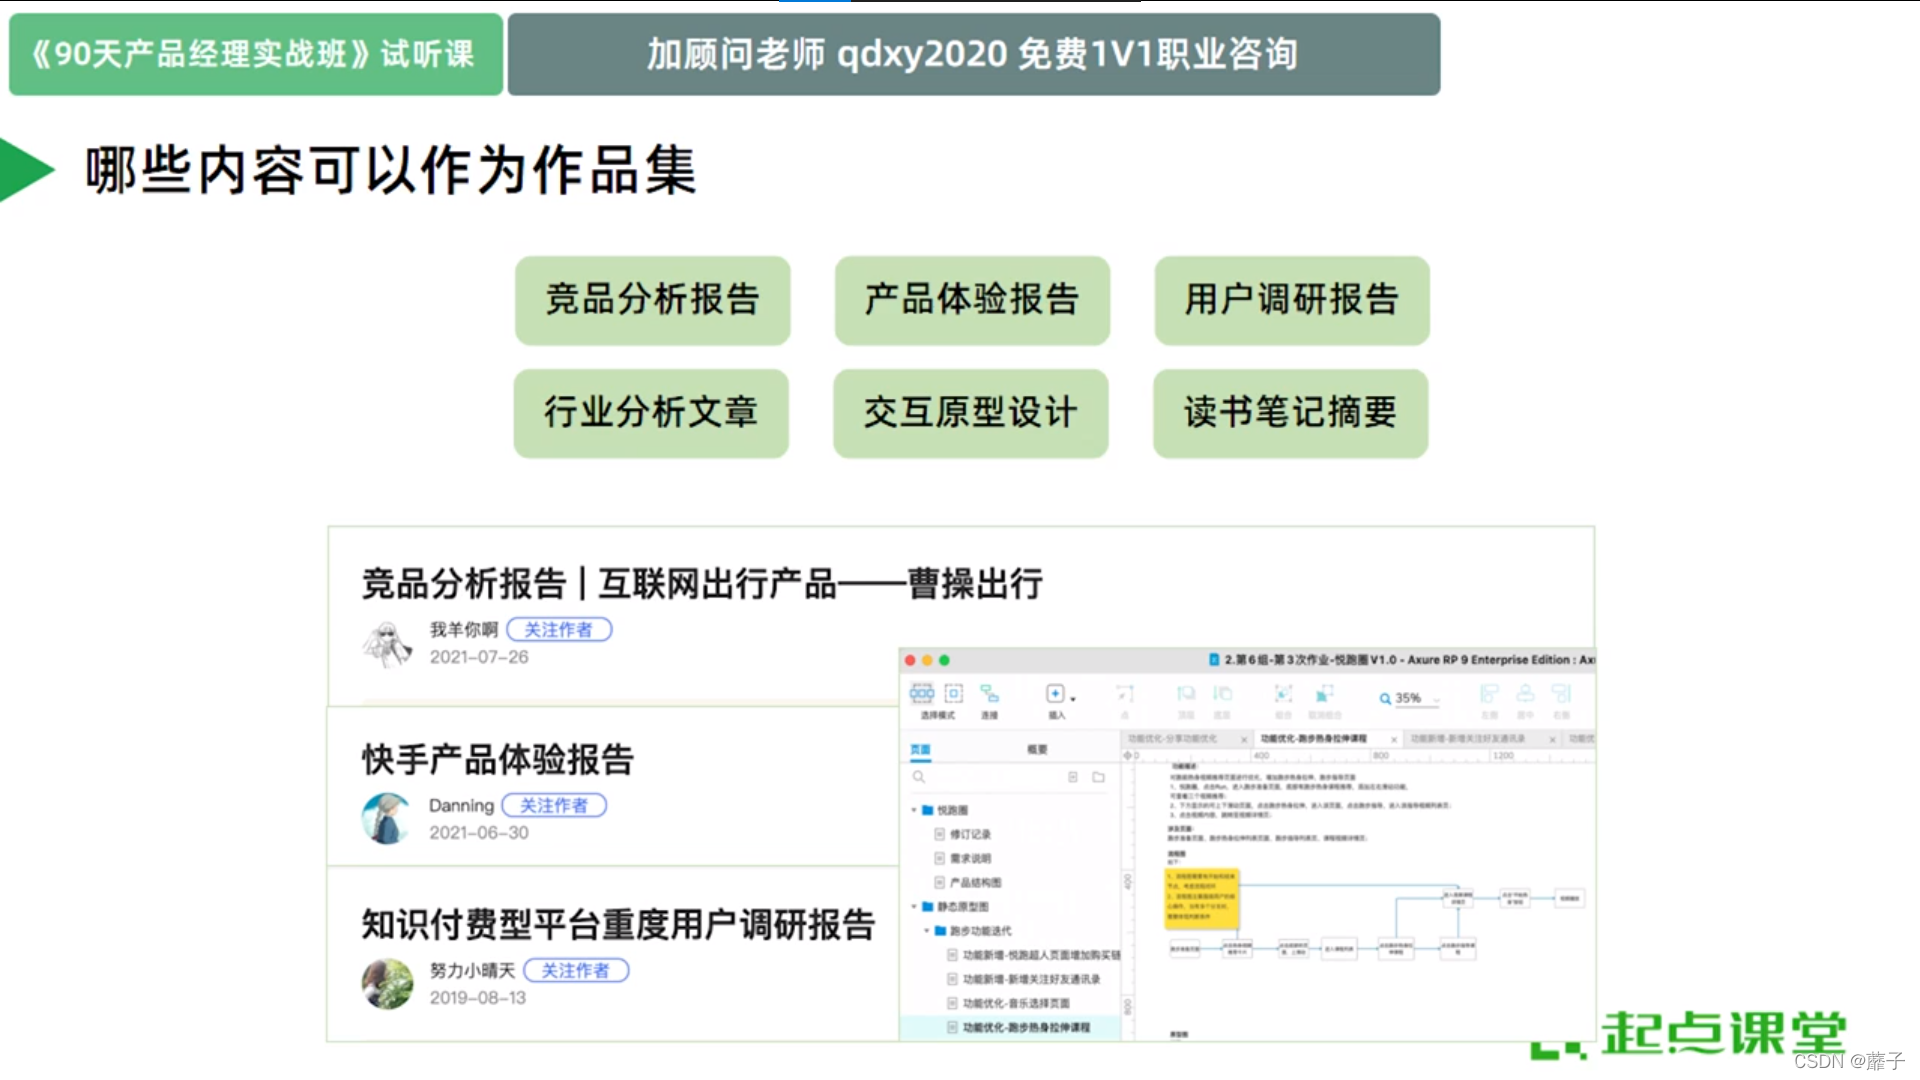Click the Send to Back (底层) icon

(x=1222, y=693)
